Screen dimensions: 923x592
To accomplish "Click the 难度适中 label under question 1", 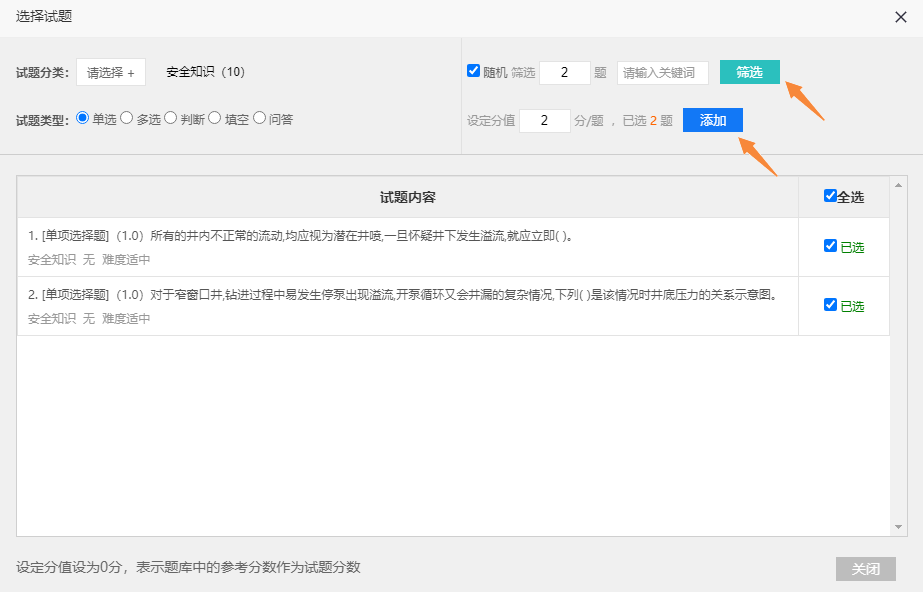I will pos(126,260).
